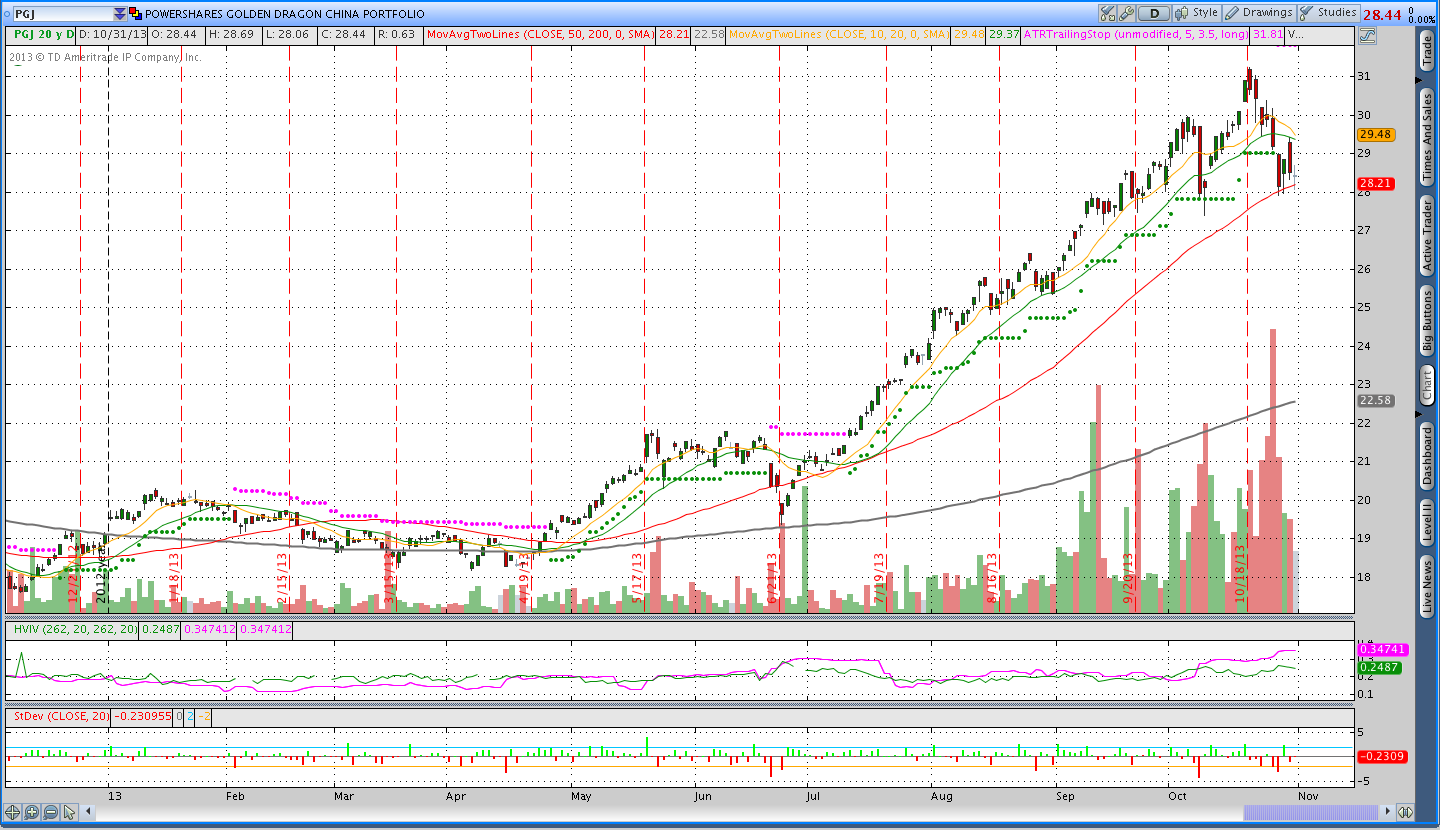Click MovAvgTwoLines 10, 20 study label
The width and height of the screenshot is (1440, 830).
pyautogui.click(x=838, y=34)
